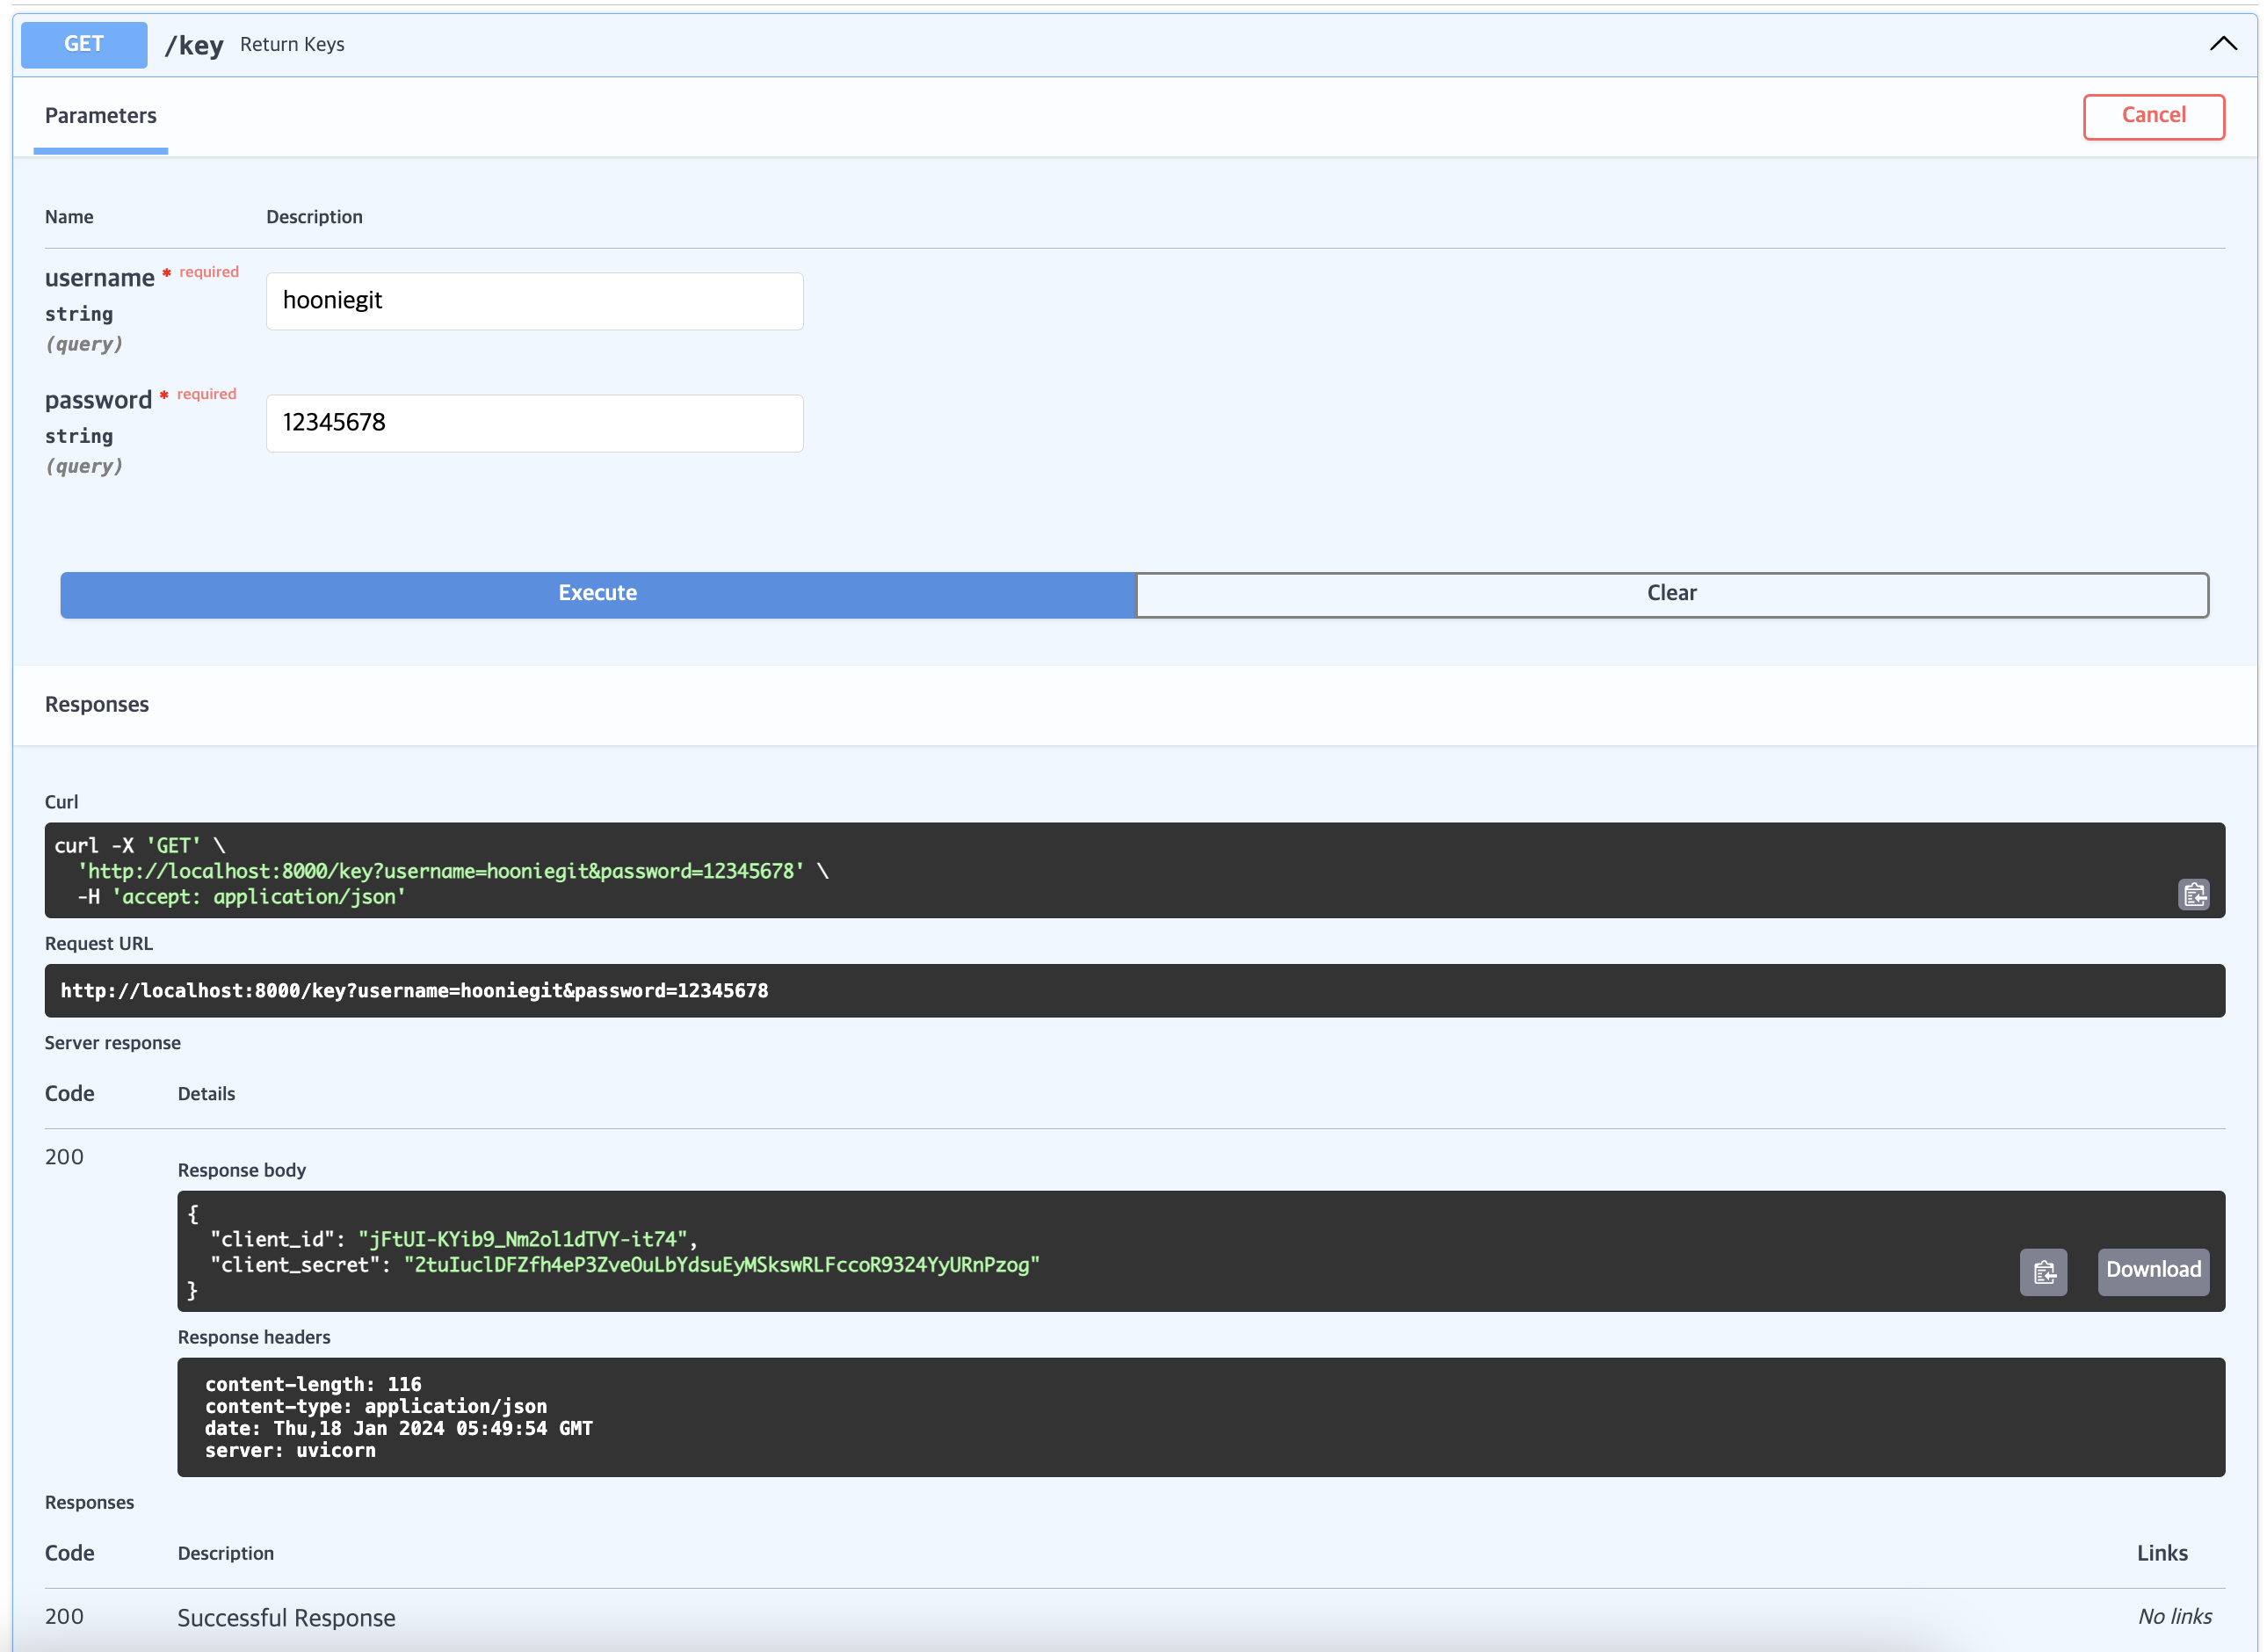Select the Parameters tab
2267x1652 pixels.
coord(101,116)
